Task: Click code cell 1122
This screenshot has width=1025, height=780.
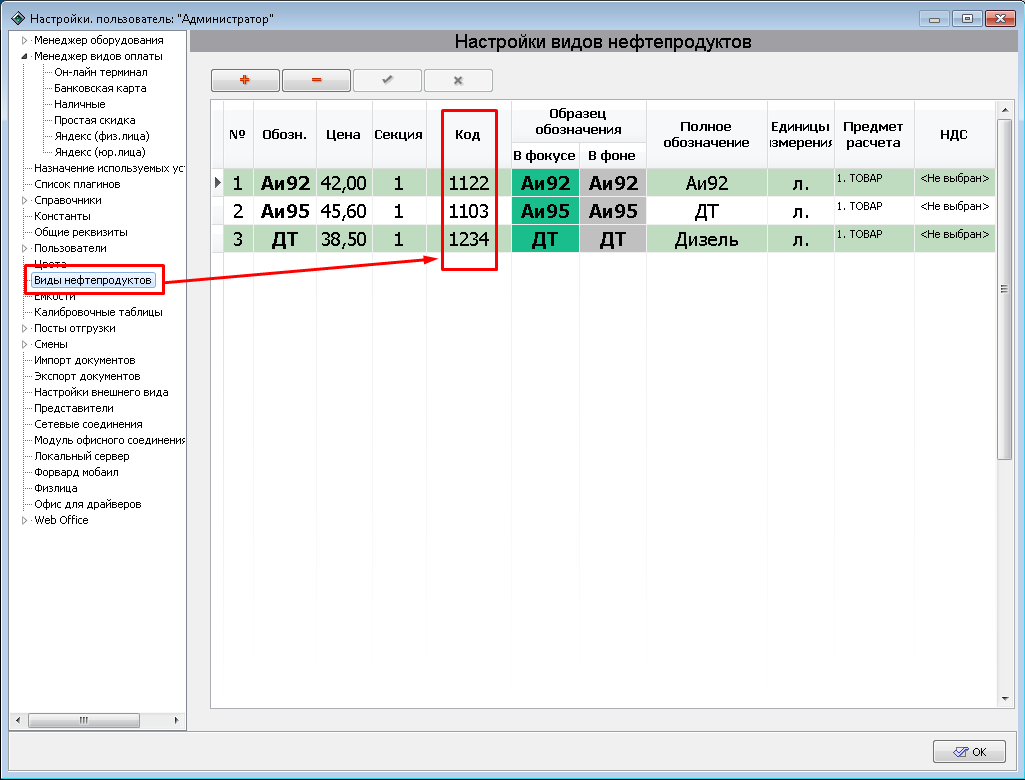Action: pyautogui.click(x=468, y=183)
